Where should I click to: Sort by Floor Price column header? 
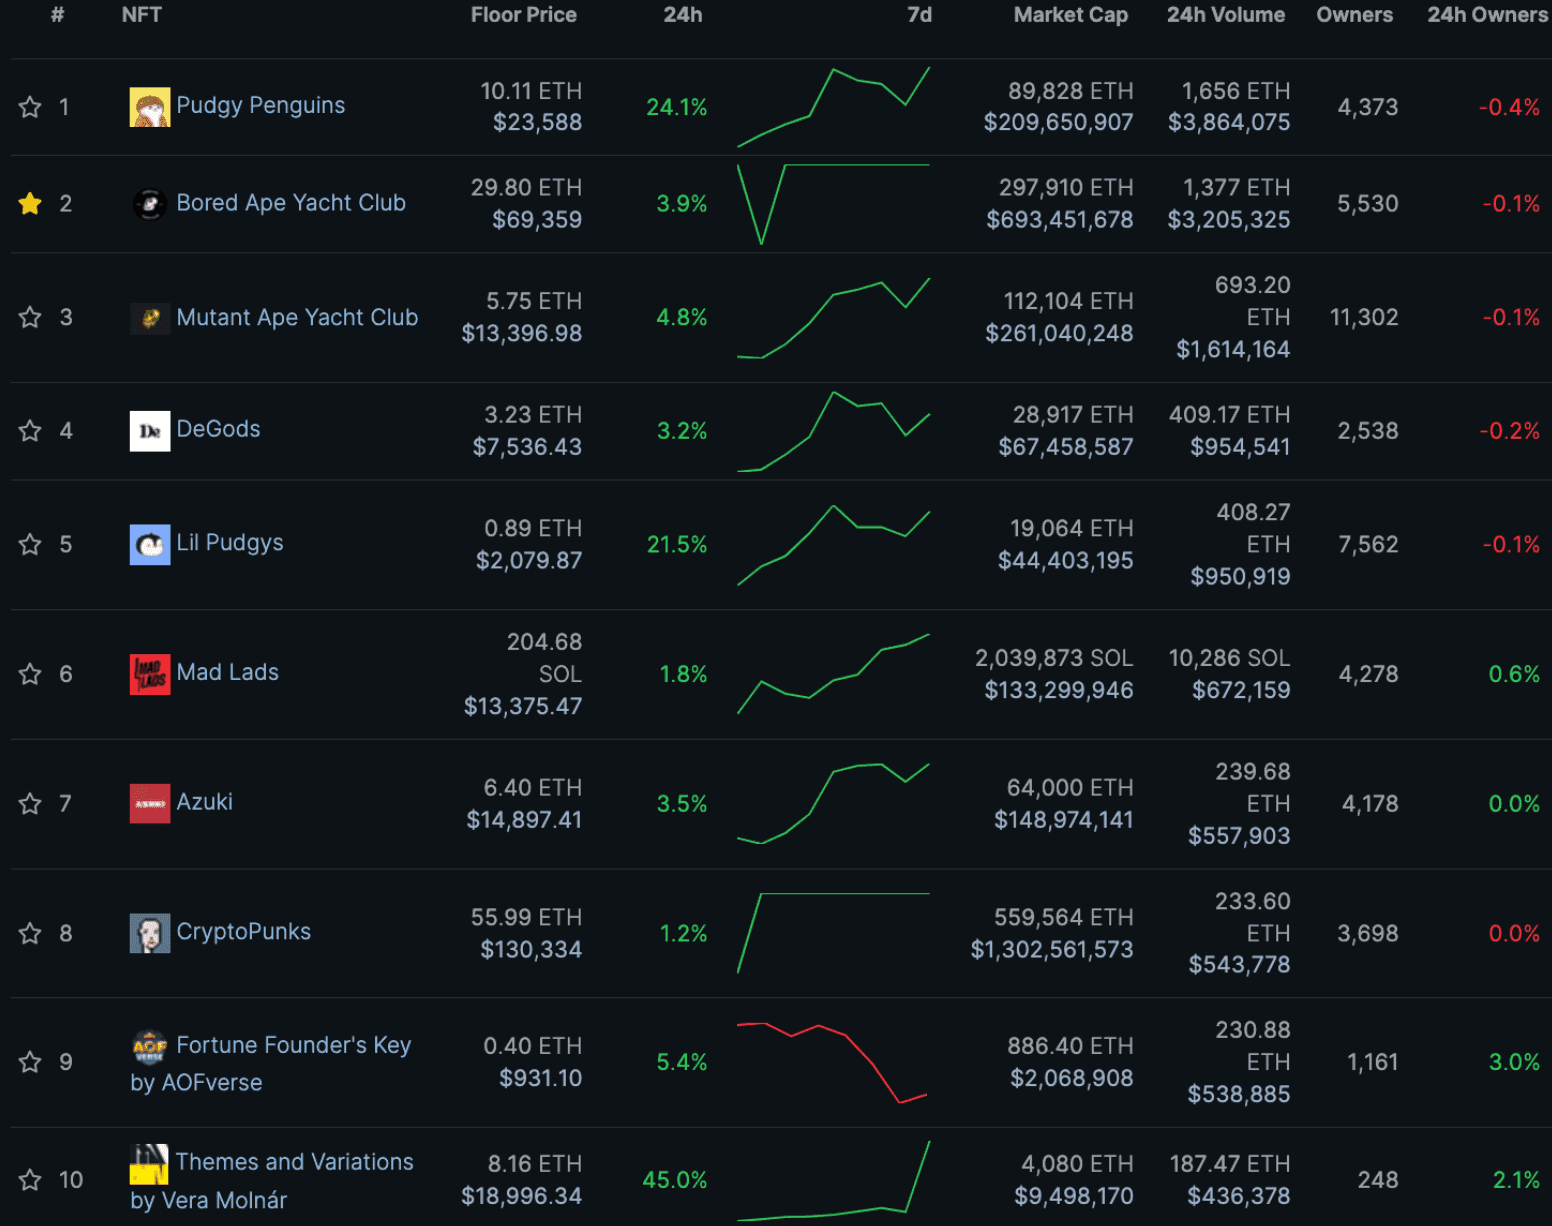point(523,15)
